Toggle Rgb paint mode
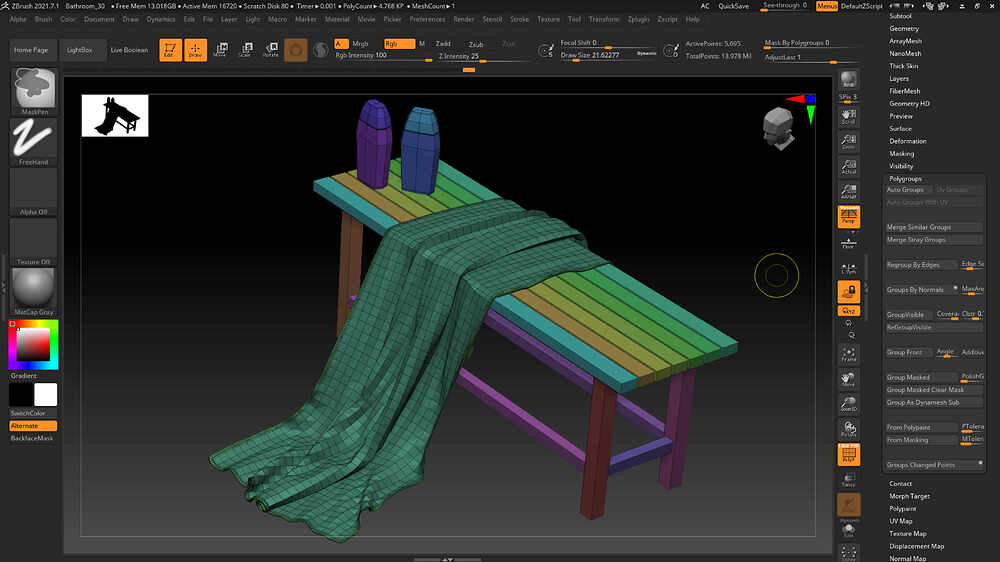Image resolution: width=1000 pixels, height=562 pixels. click(x=399, y=44)
